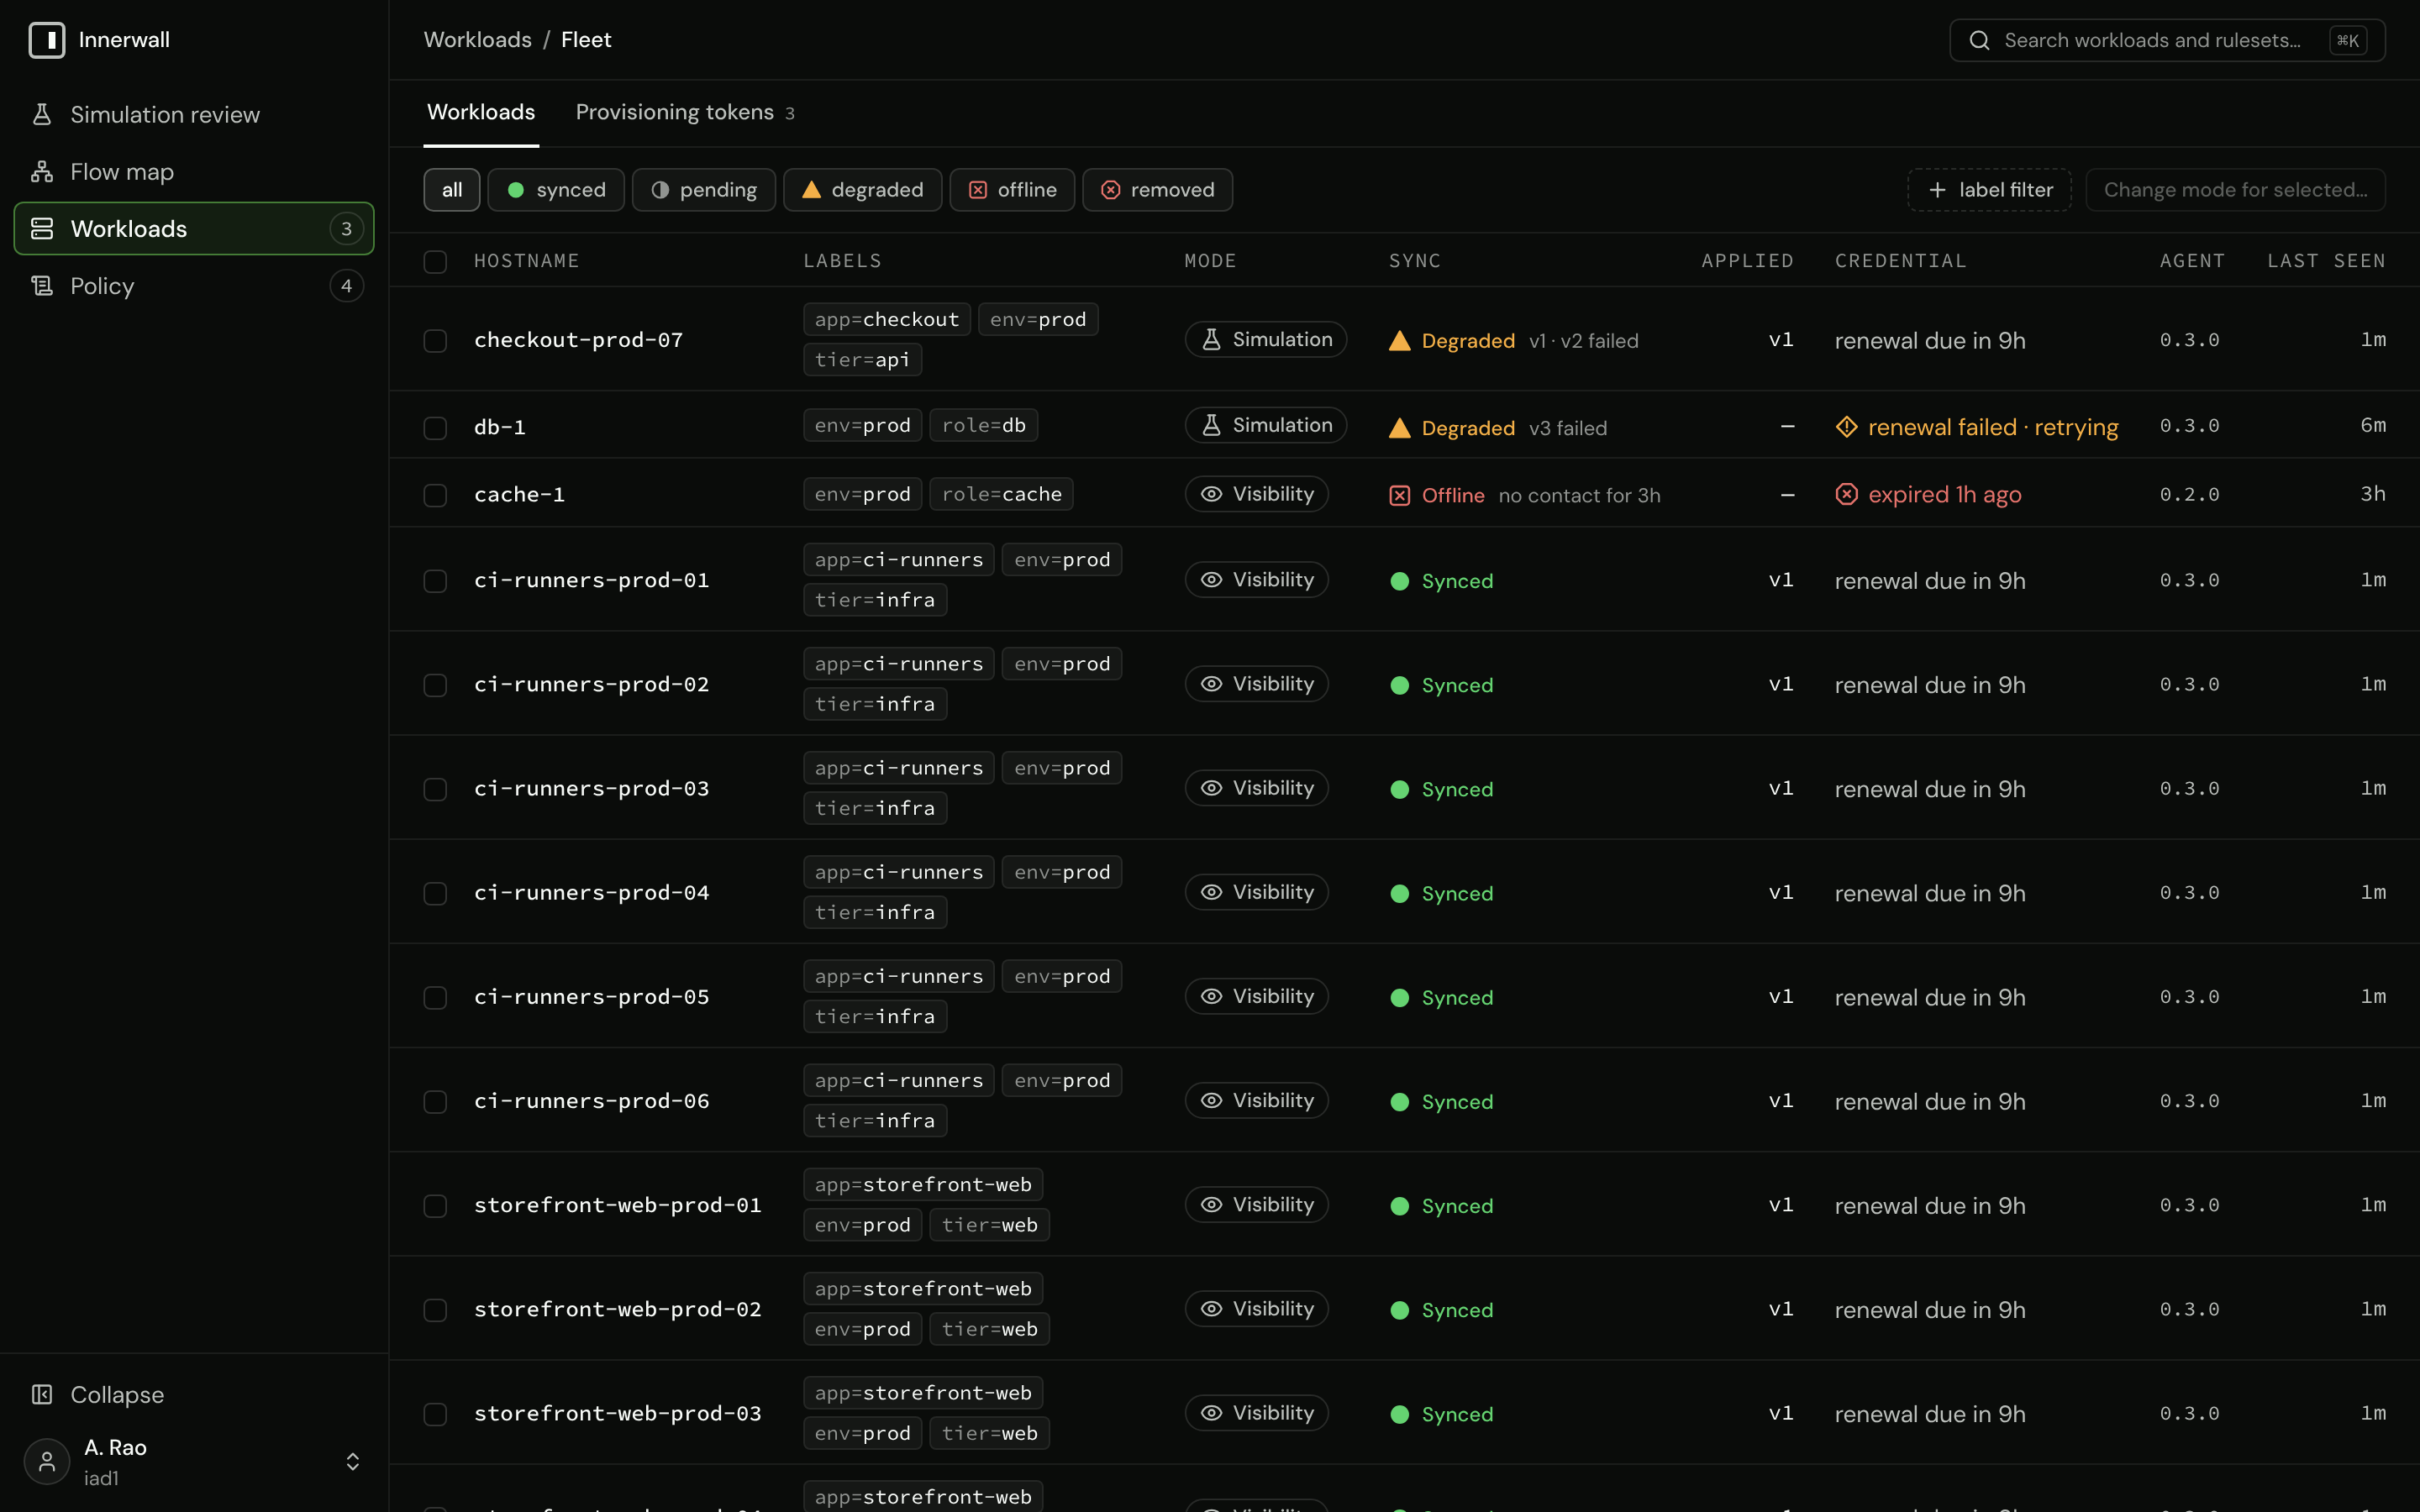
Task: Focus the Search workloads and rulesets field
Action: point(2167,40)
